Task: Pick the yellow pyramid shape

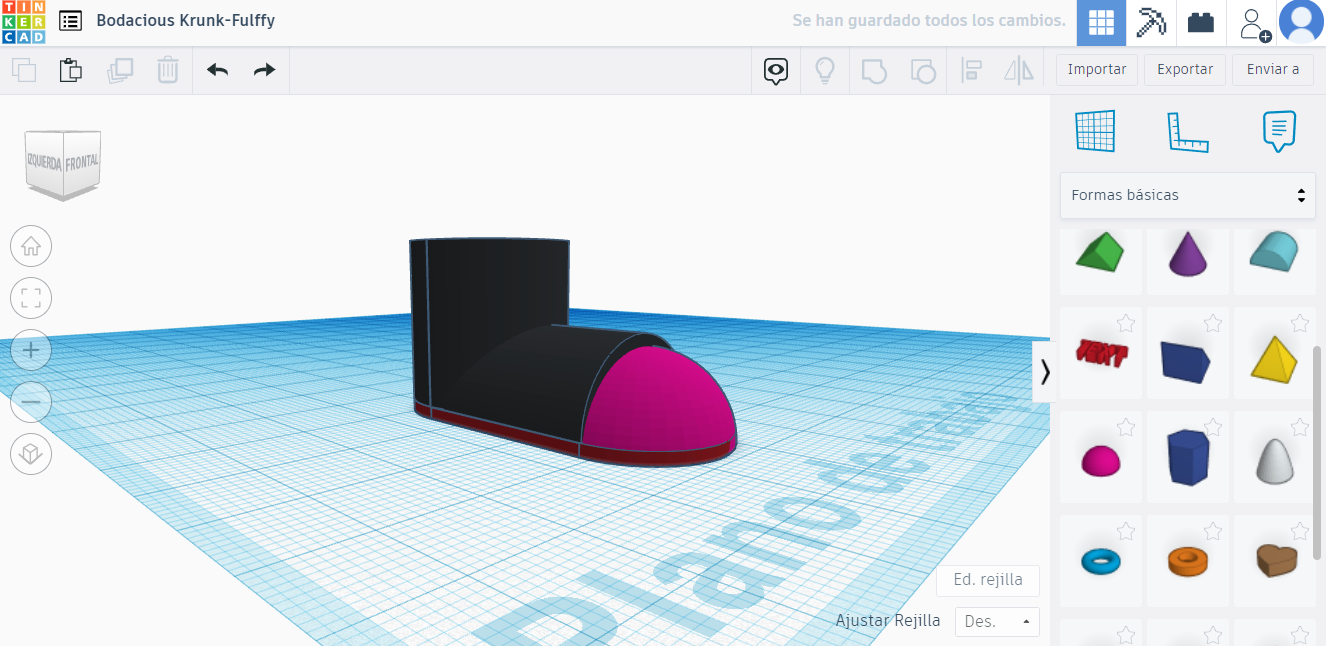Action: (x=1274, y=358)
